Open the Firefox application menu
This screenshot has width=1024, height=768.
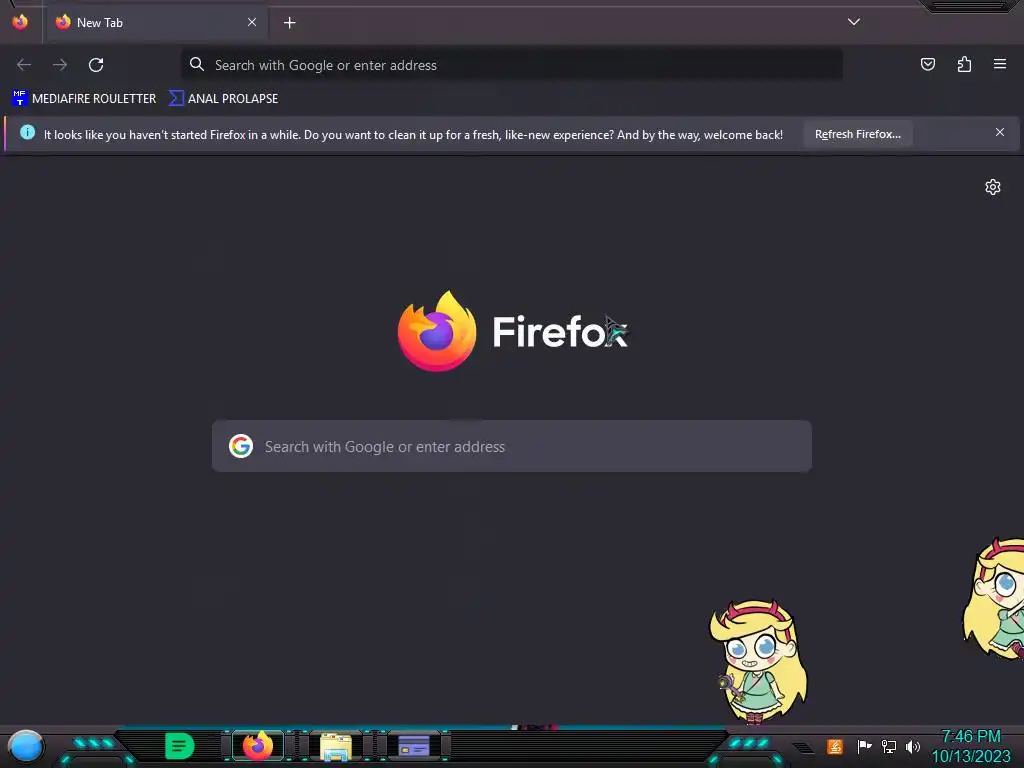999,64
